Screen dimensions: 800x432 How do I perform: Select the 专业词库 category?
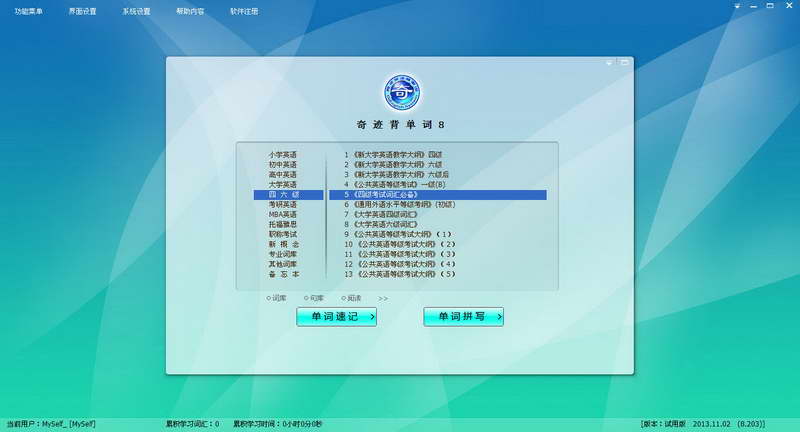pyautogui.click(x=283, y=254)
